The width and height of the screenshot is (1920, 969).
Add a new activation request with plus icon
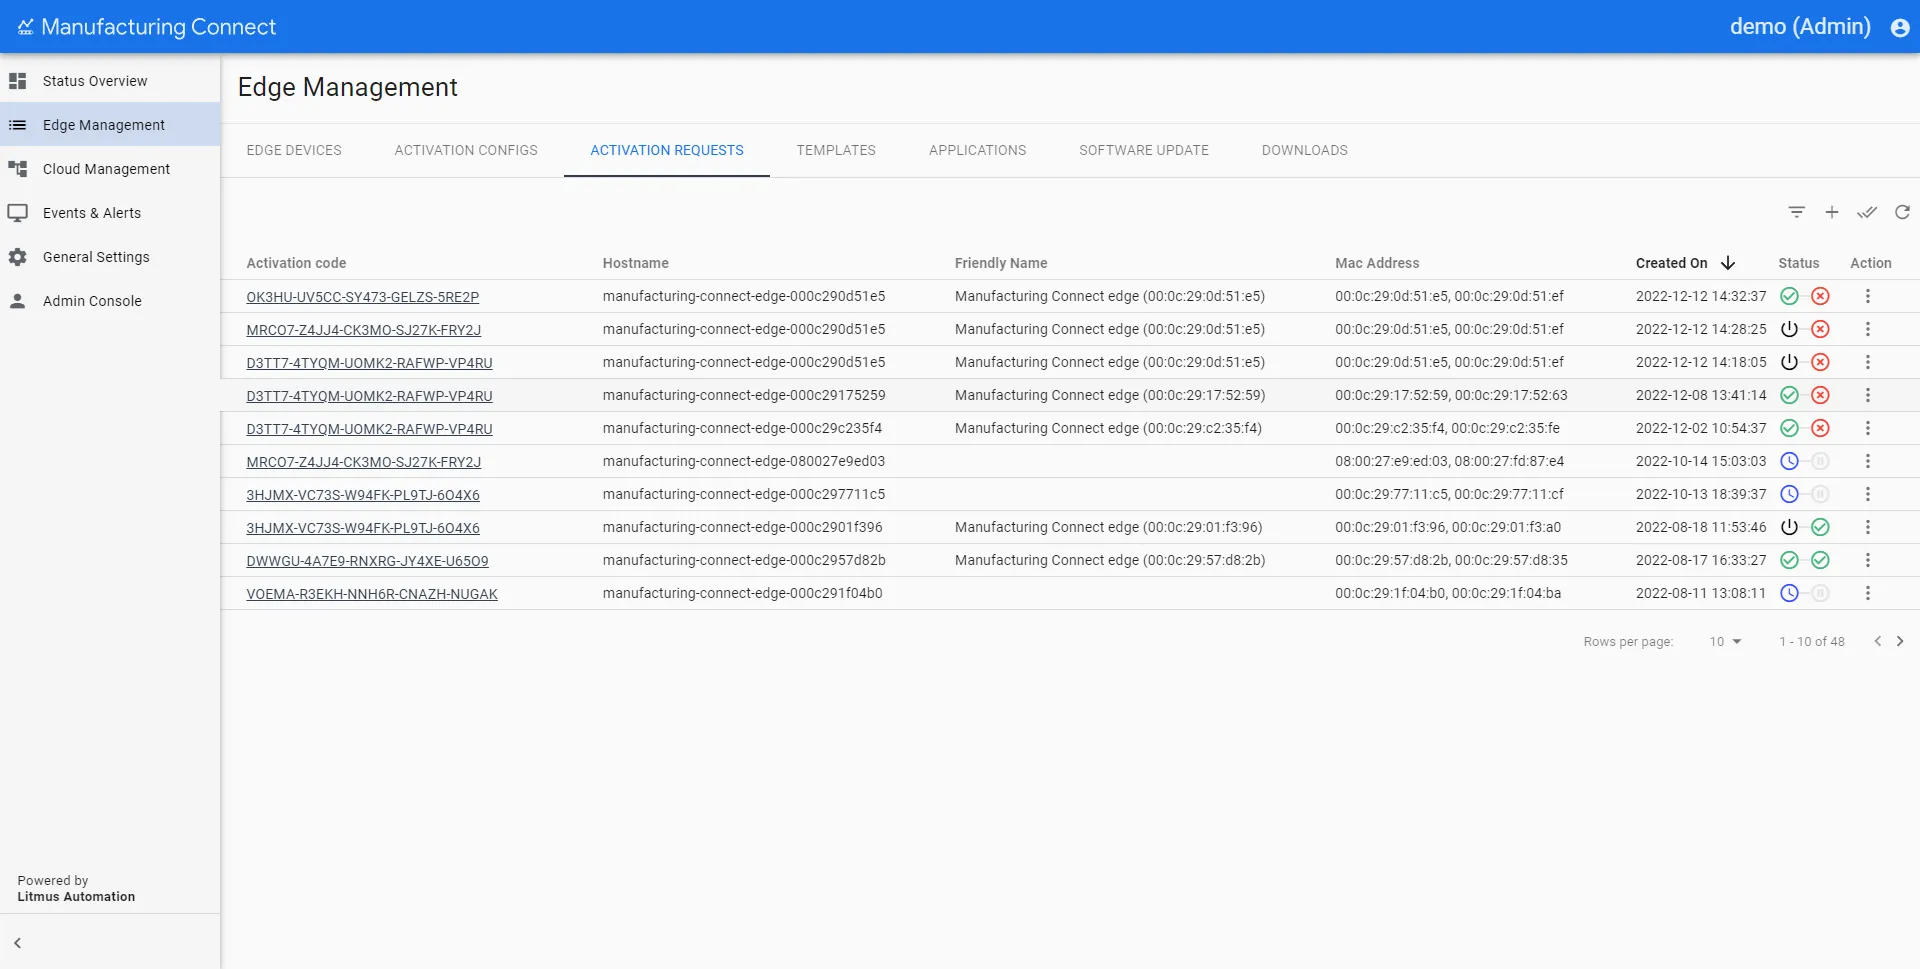(1831, 212)
